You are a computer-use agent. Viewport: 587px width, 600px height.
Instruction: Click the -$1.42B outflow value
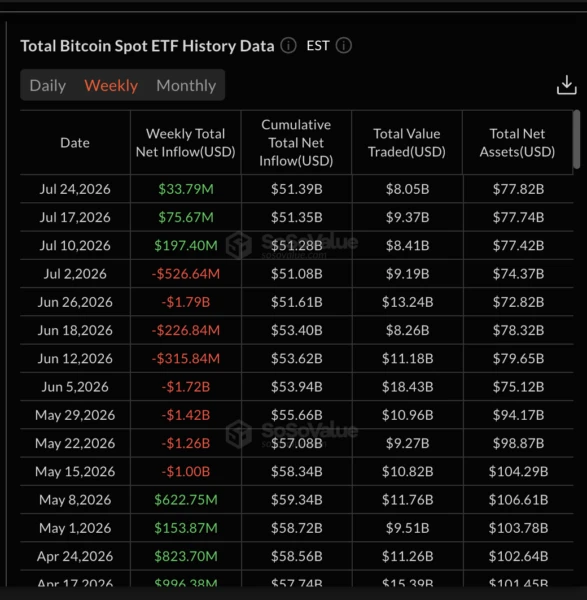point(186,415)
